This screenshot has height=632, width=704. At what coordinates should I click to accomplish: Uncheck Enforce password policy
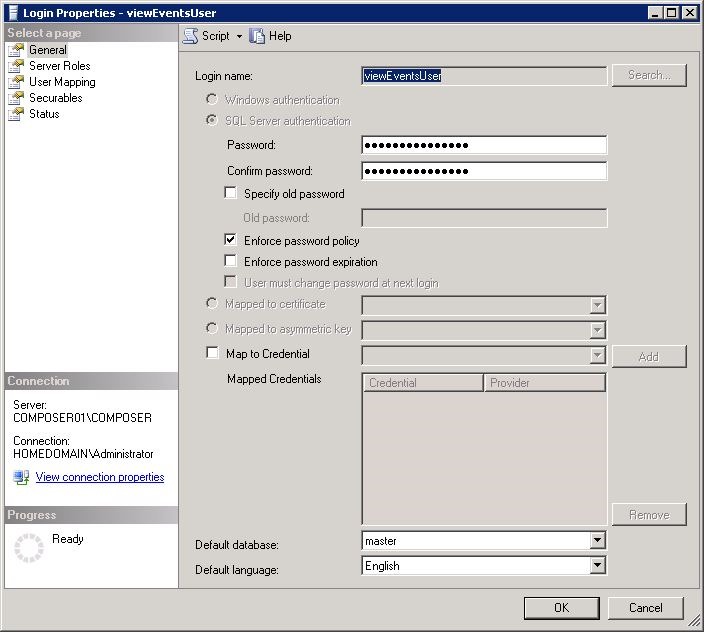pos(232,241)
